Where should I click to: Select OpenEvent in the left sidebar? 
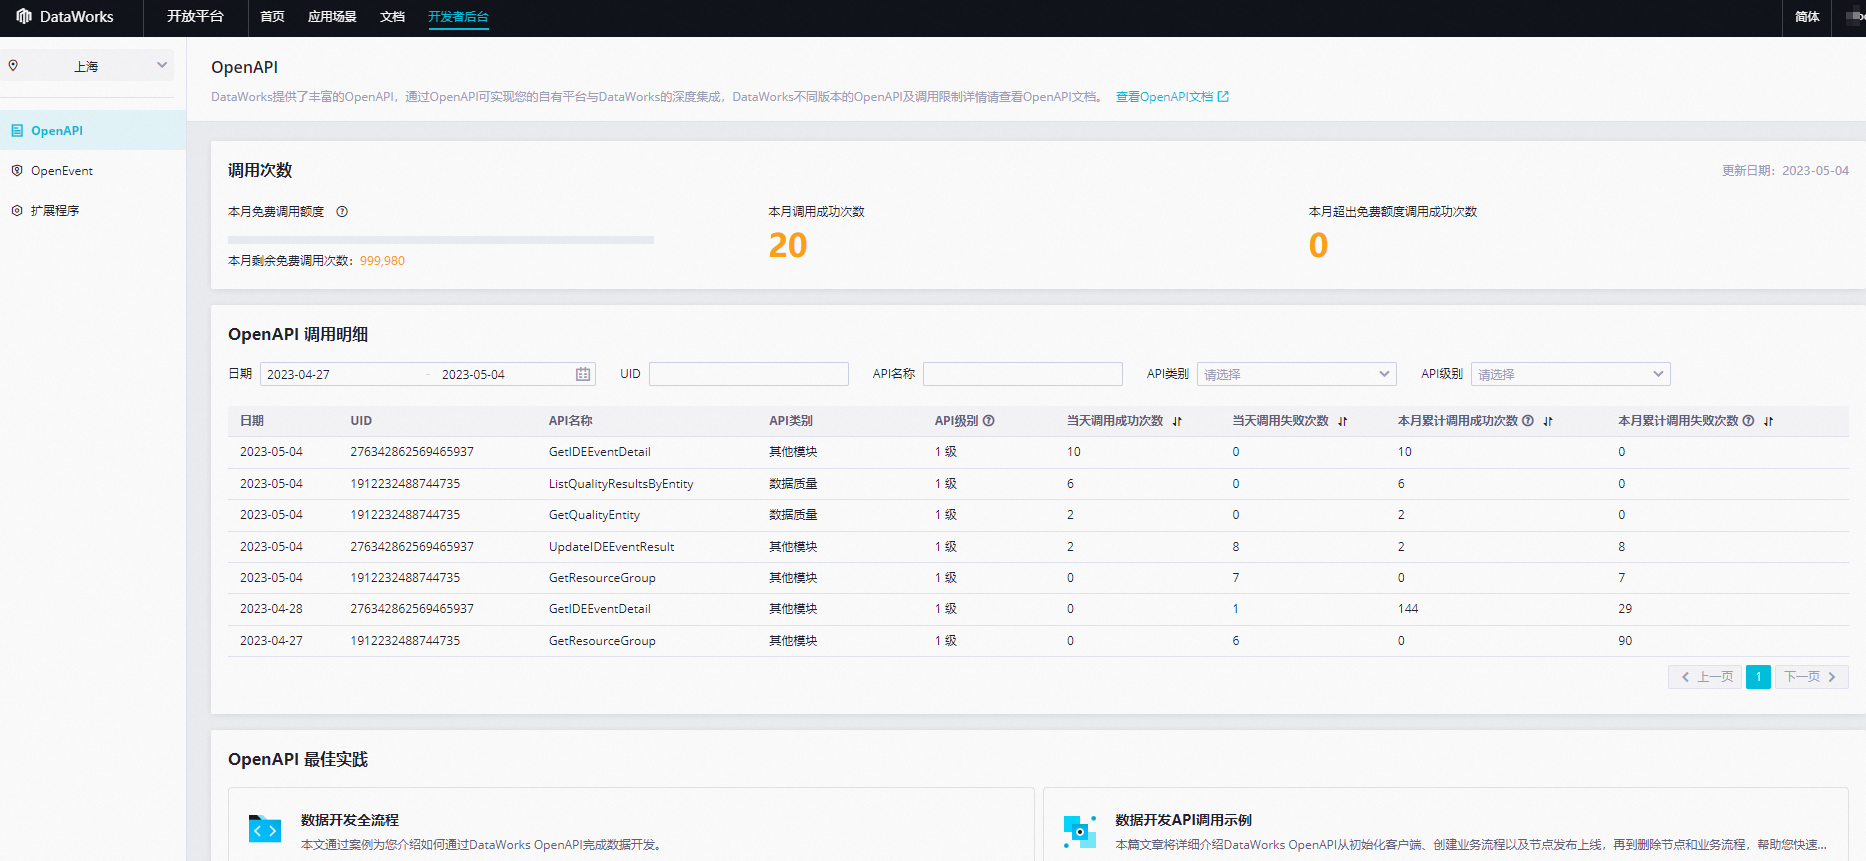pos(93,170)
